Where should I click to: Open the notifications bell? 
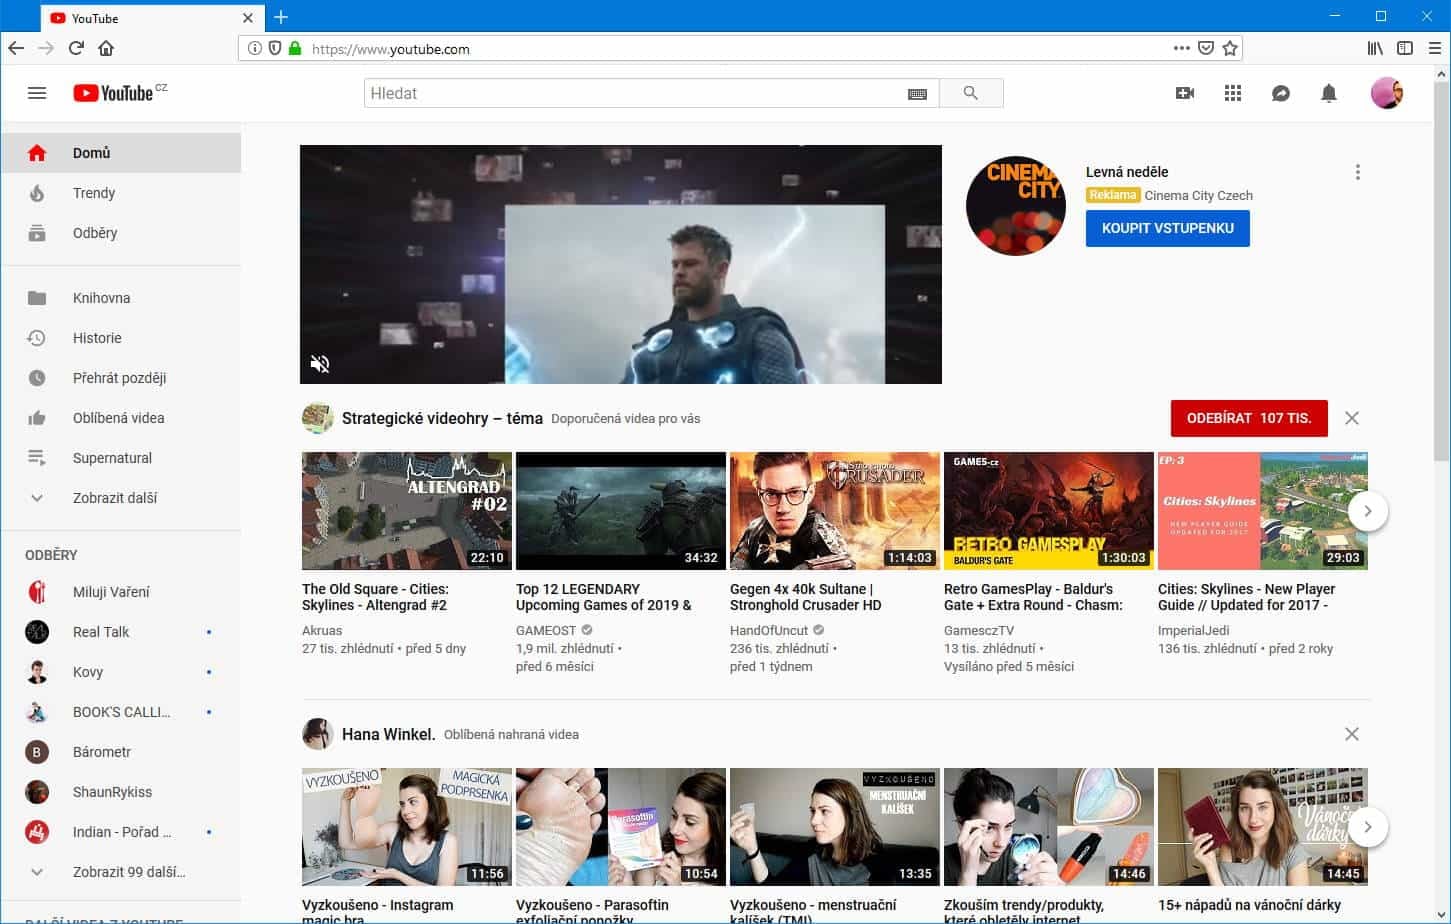pyautogui.click(x=1329, y=93)
